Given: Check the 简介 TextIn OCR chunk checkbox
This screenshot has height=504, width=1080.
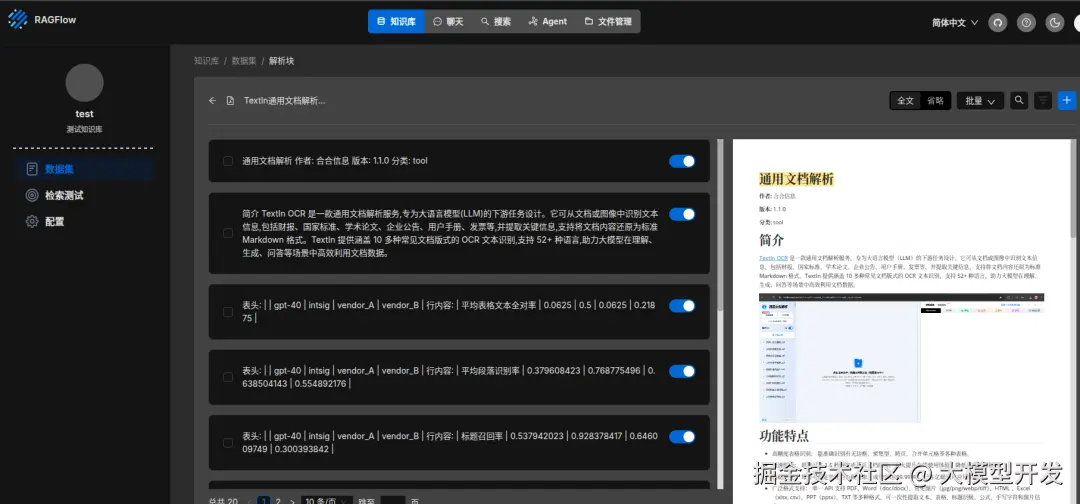Looking at the screenshot, I should coord(228,233).
